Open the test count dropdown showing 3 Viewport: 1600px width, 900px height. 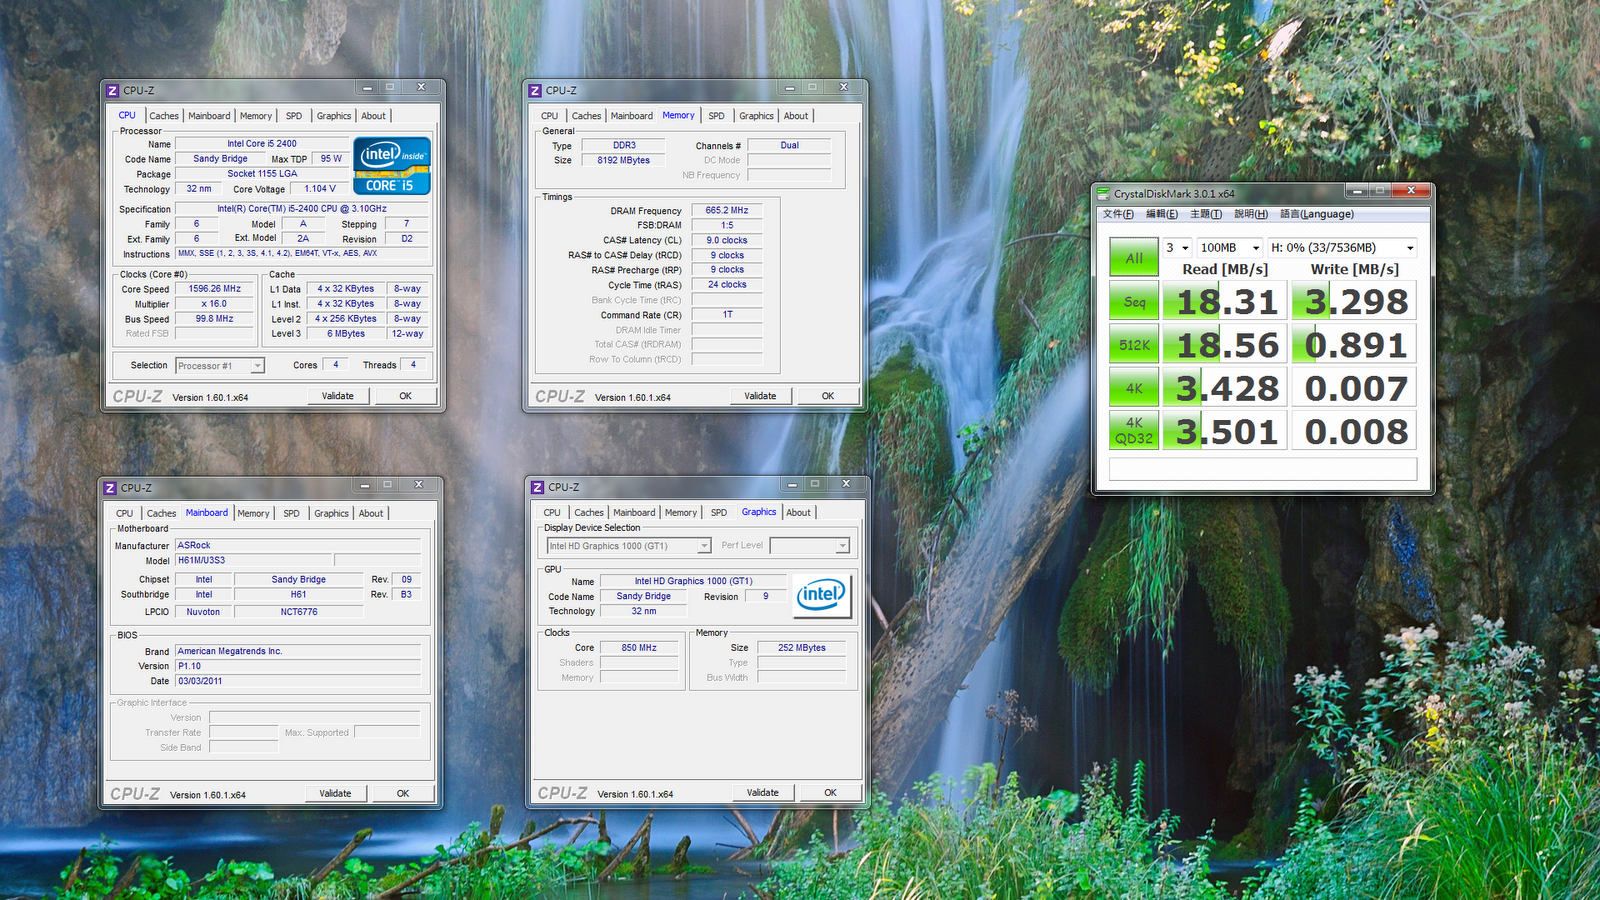(1177, 248)
